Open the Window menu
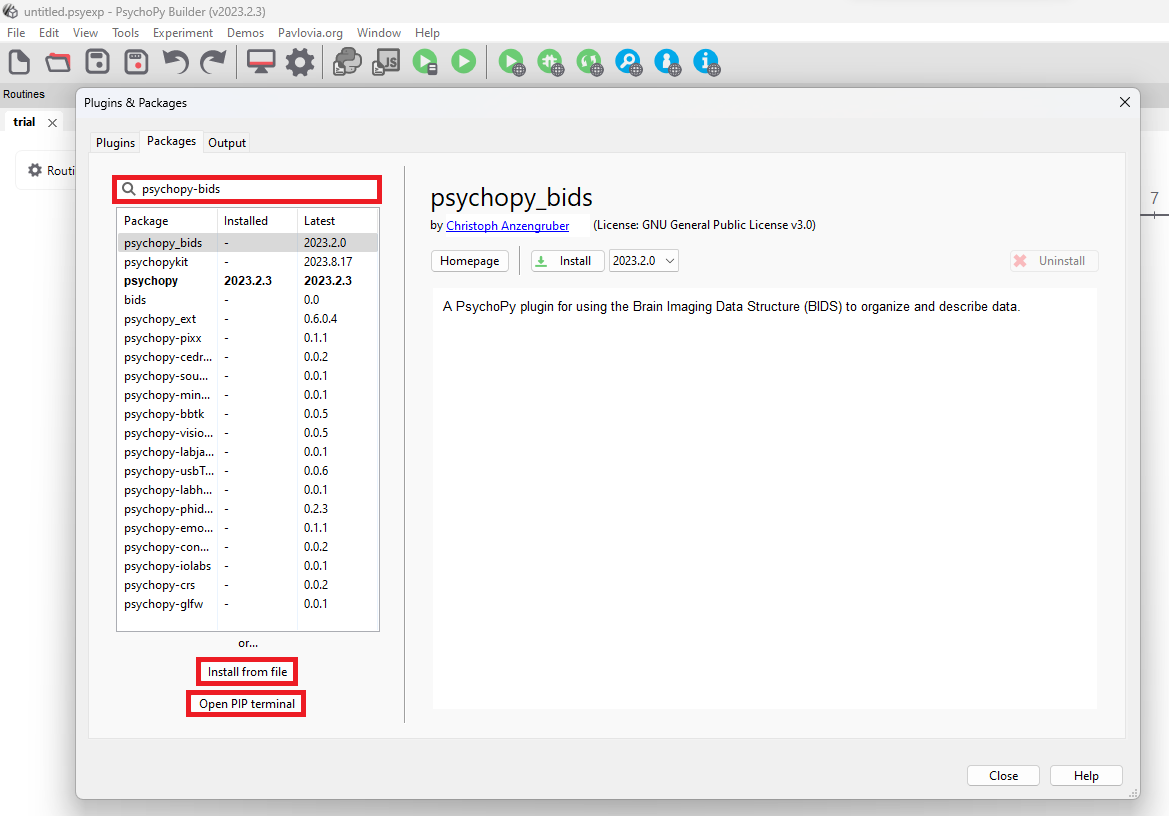The height and width of the screenshot is (816, 1169). tap(379, 33)
